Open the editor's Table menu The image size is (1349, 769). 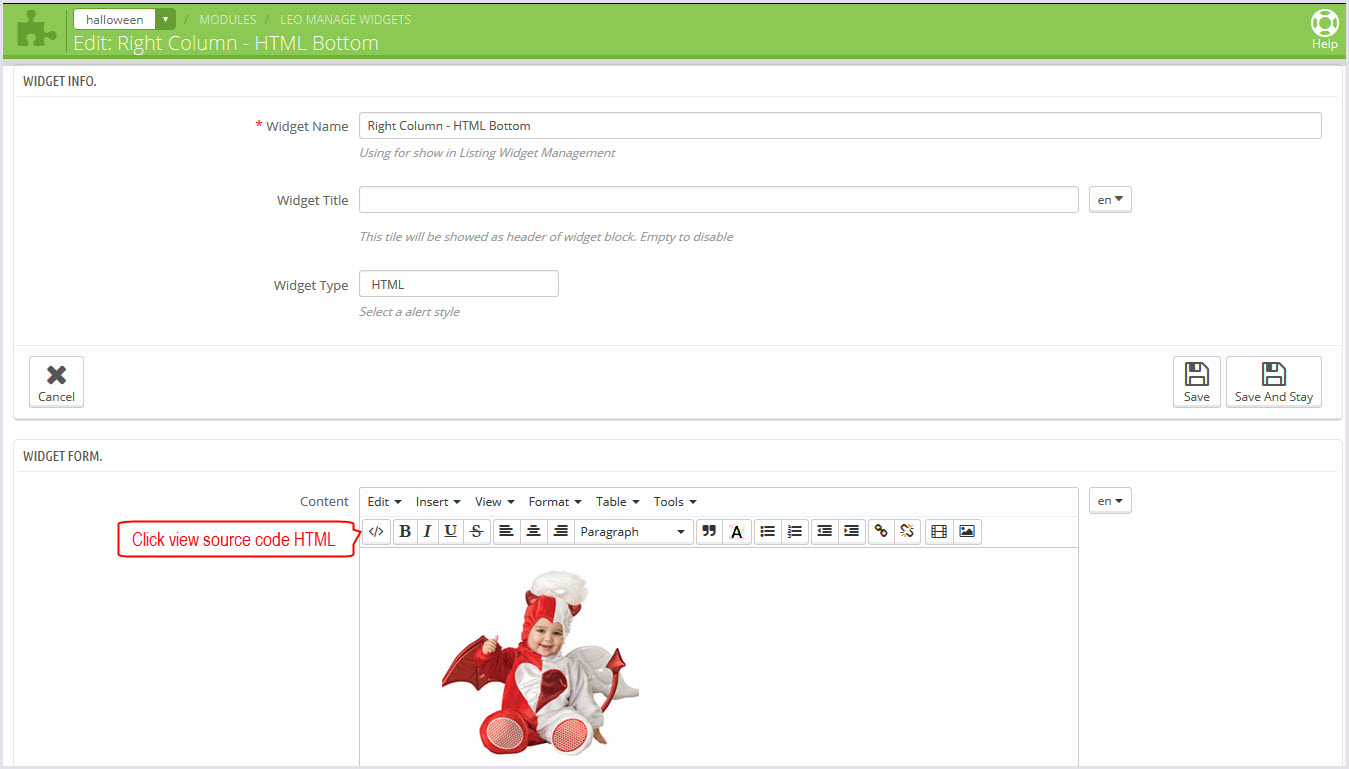[x=617, y=502]
